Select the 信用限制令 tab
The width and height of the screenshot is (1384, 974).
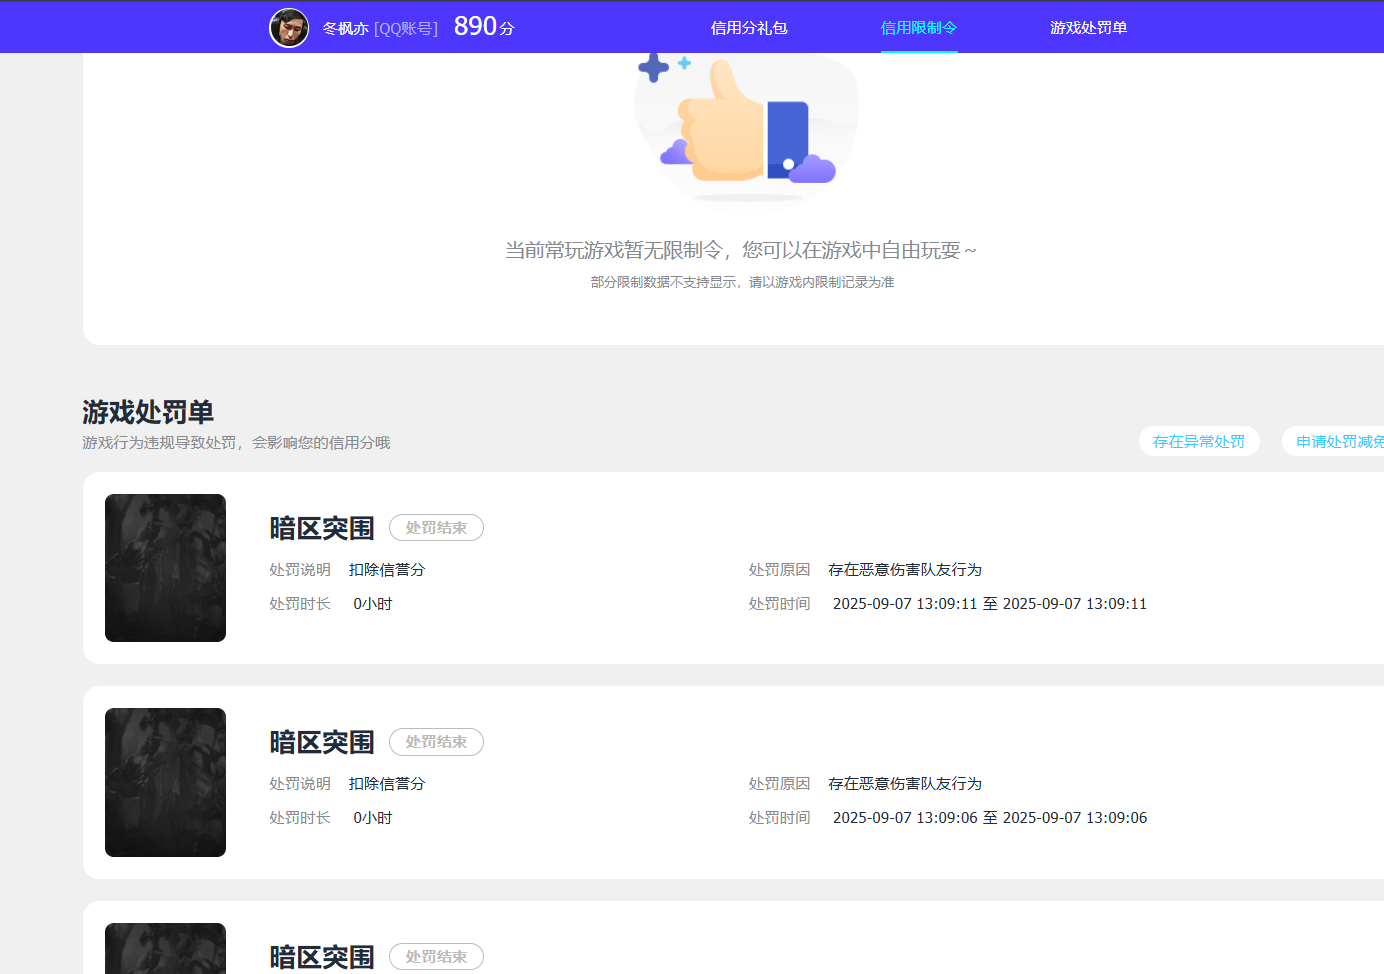(x=918, y=28)
